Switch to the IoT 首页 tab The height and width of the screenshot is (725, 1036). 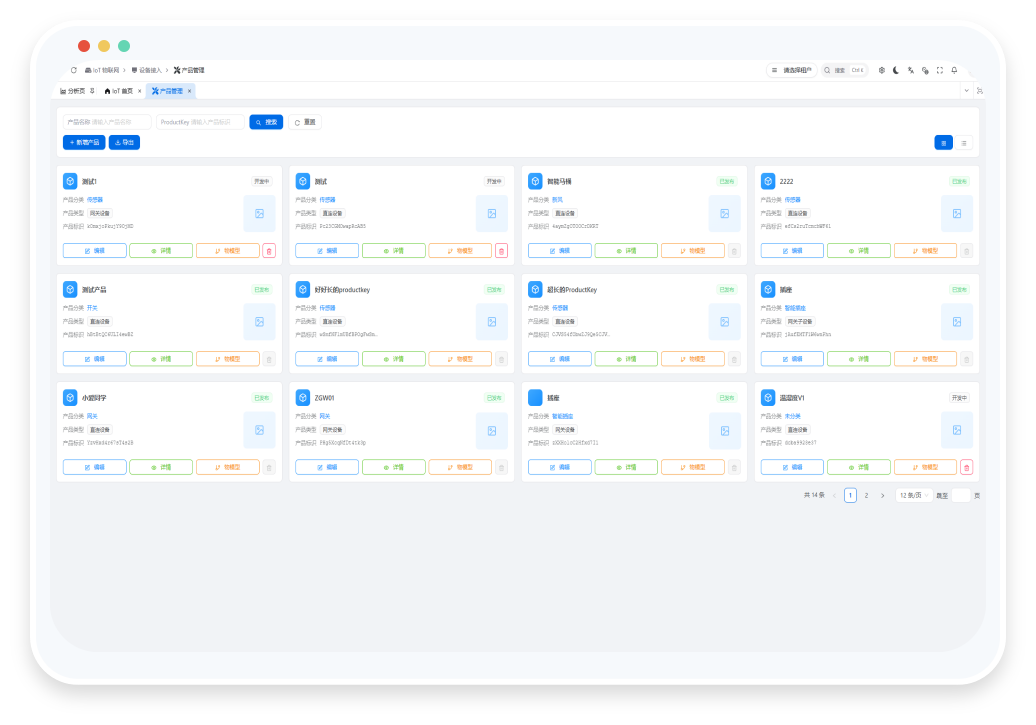pyautogui.click(x=120, y=91)
